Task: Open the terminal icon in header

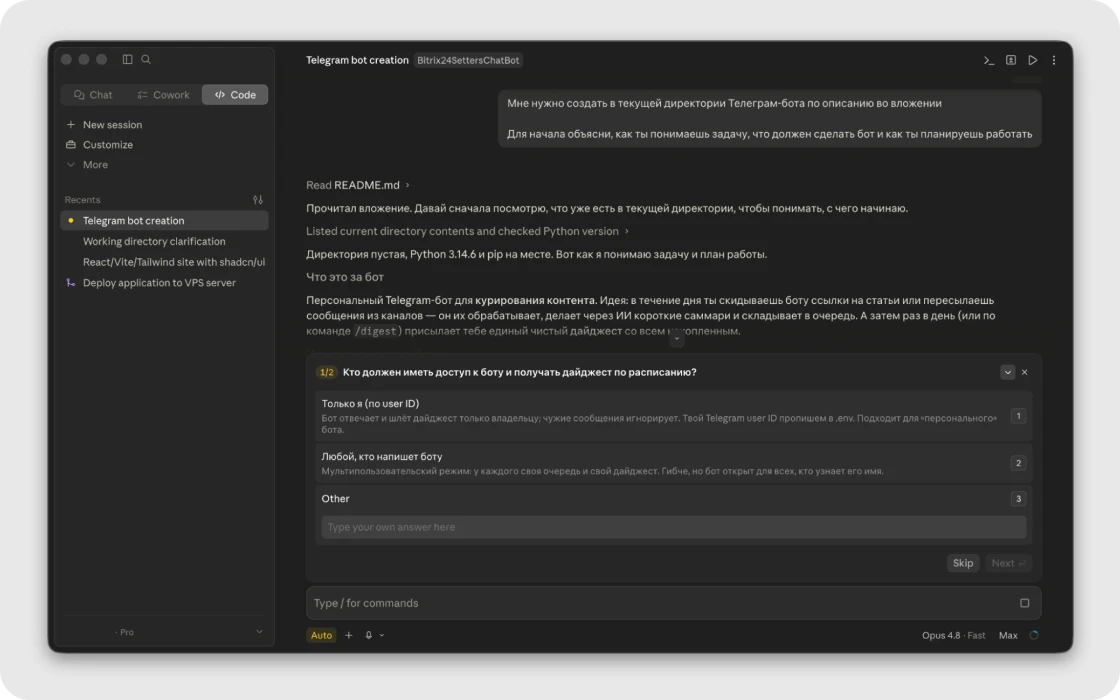Action: pyautogui.click(x=989, y=60)
